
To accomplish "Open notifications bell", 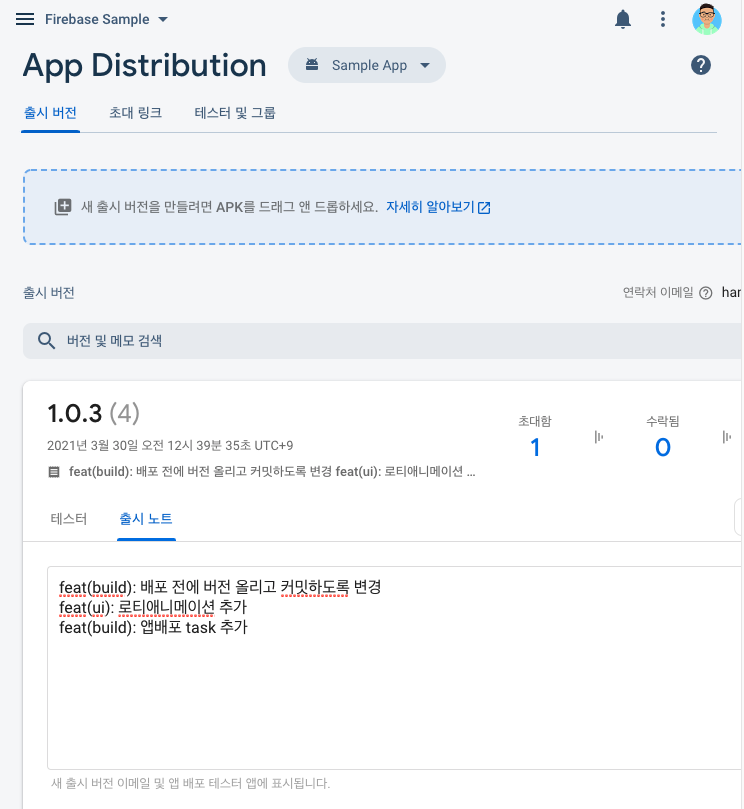I will pos(623,20).
